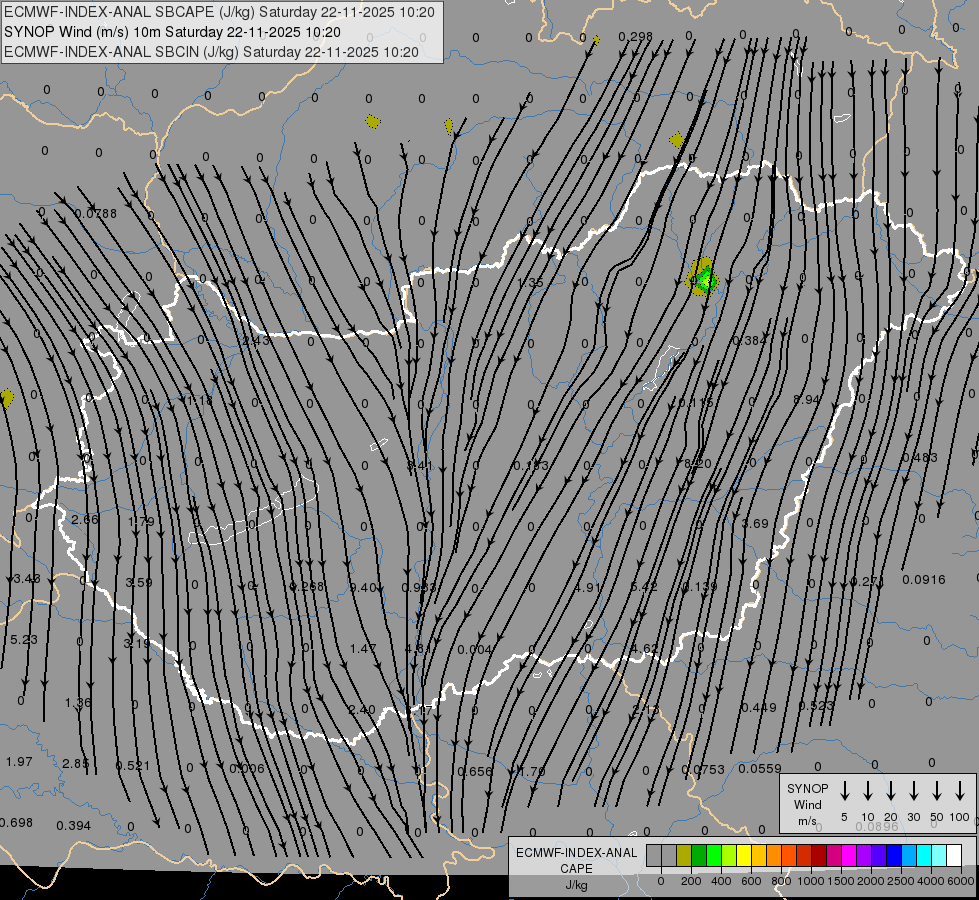Select the deep blue swatch before 2500
Viewport: 979px width, 900px height.
point(893,856)
